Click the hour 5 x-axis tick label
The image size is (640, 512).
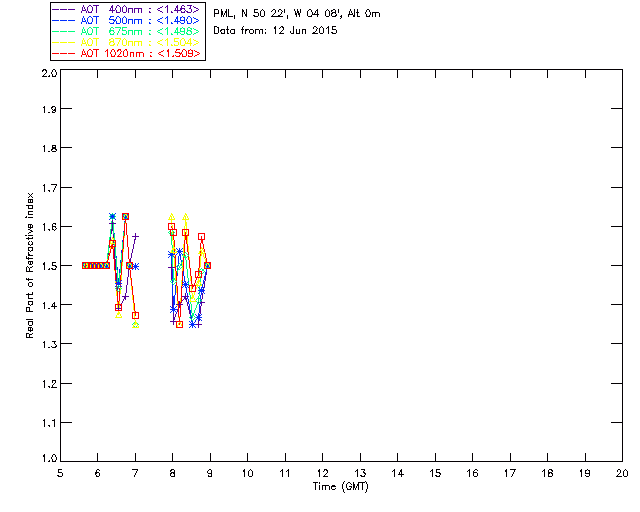[60, 473]
